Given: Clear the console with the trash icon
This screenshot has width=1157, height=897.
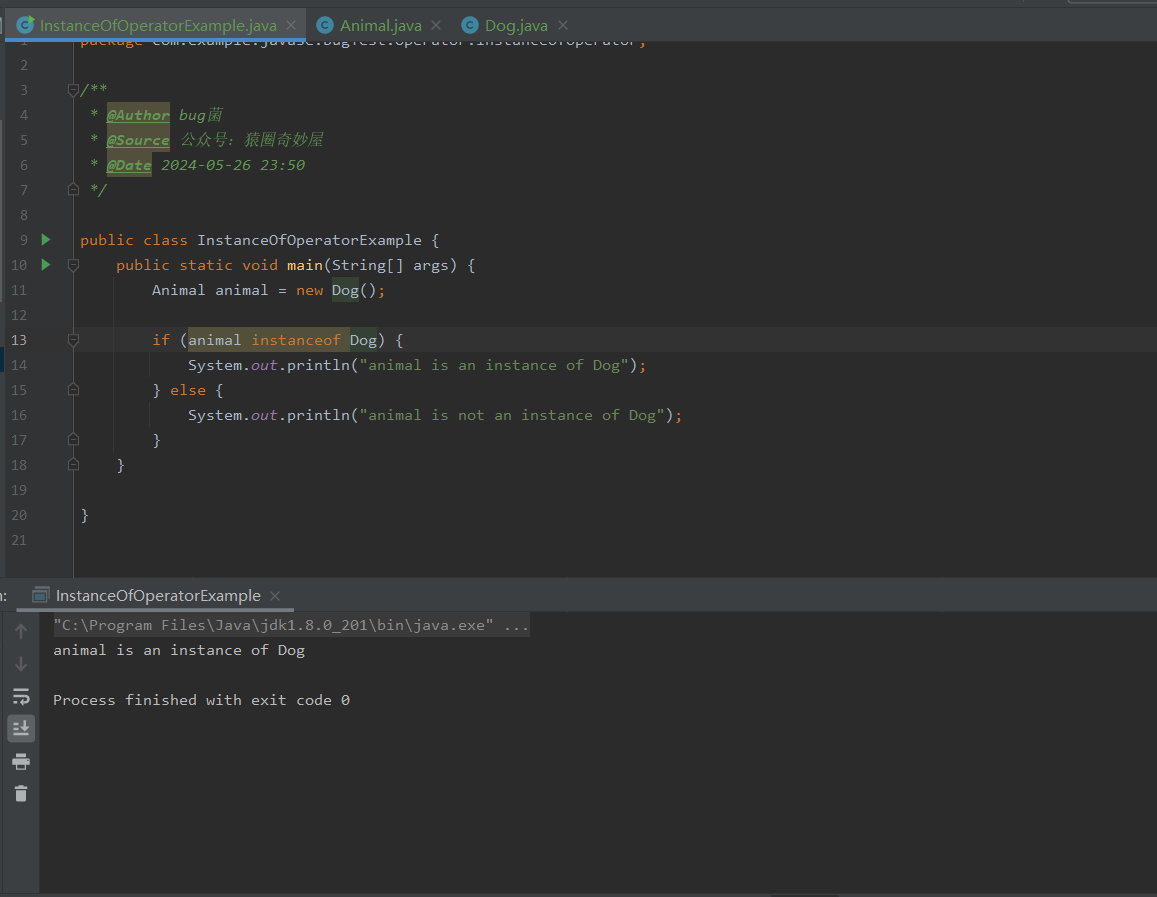Looking at the screenshot, I should (x=21, y=794).
